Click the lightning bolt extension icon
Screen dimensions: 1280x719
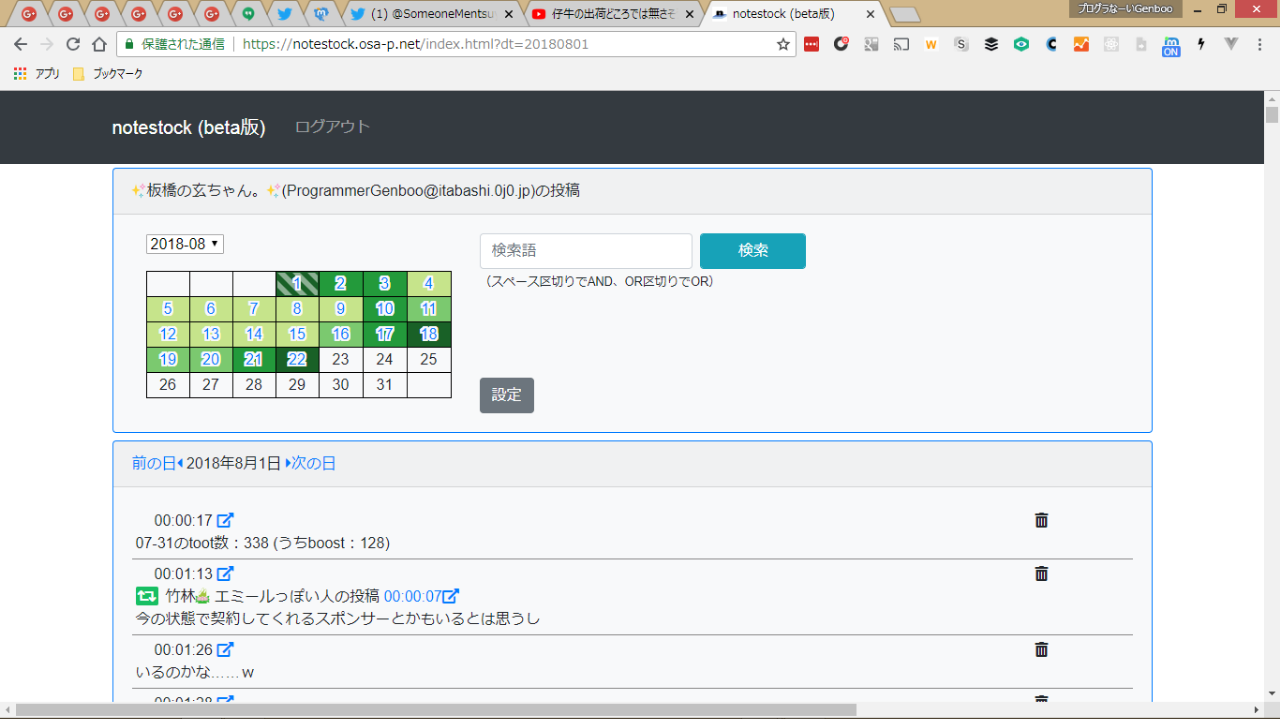(x=1201, y=44)
